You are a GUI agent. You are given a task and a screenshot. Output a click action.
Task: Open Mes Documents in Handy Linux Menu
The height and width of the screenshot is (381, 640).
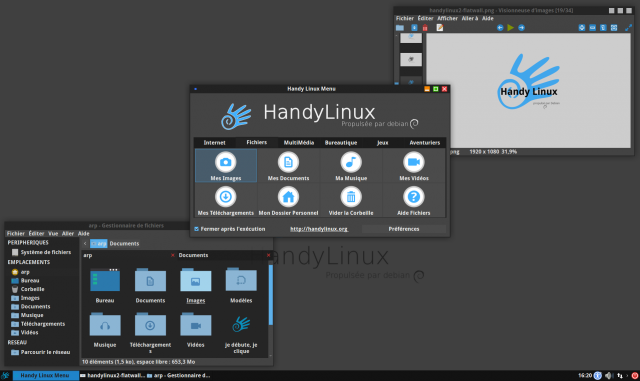tap(288, 165)
